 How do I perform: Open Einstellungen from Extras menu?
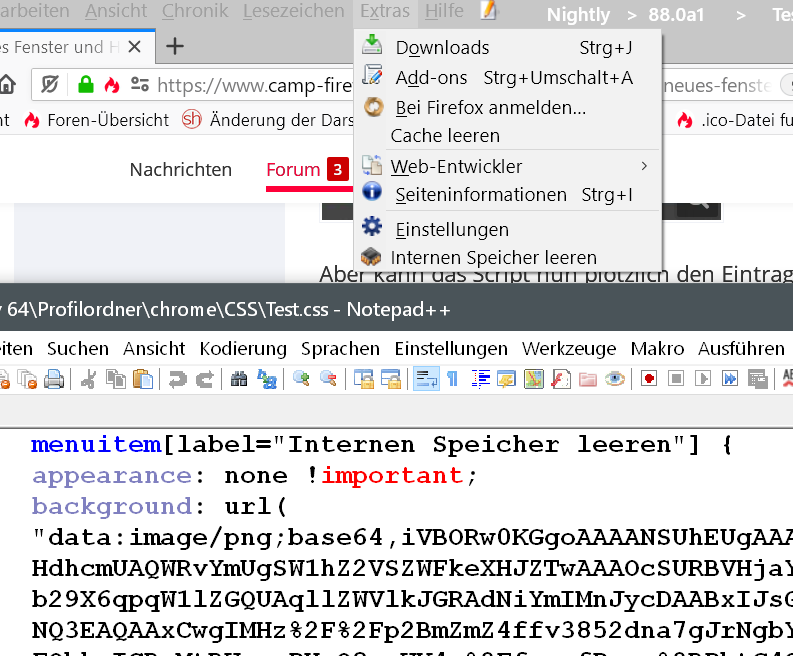click(508, 229)
